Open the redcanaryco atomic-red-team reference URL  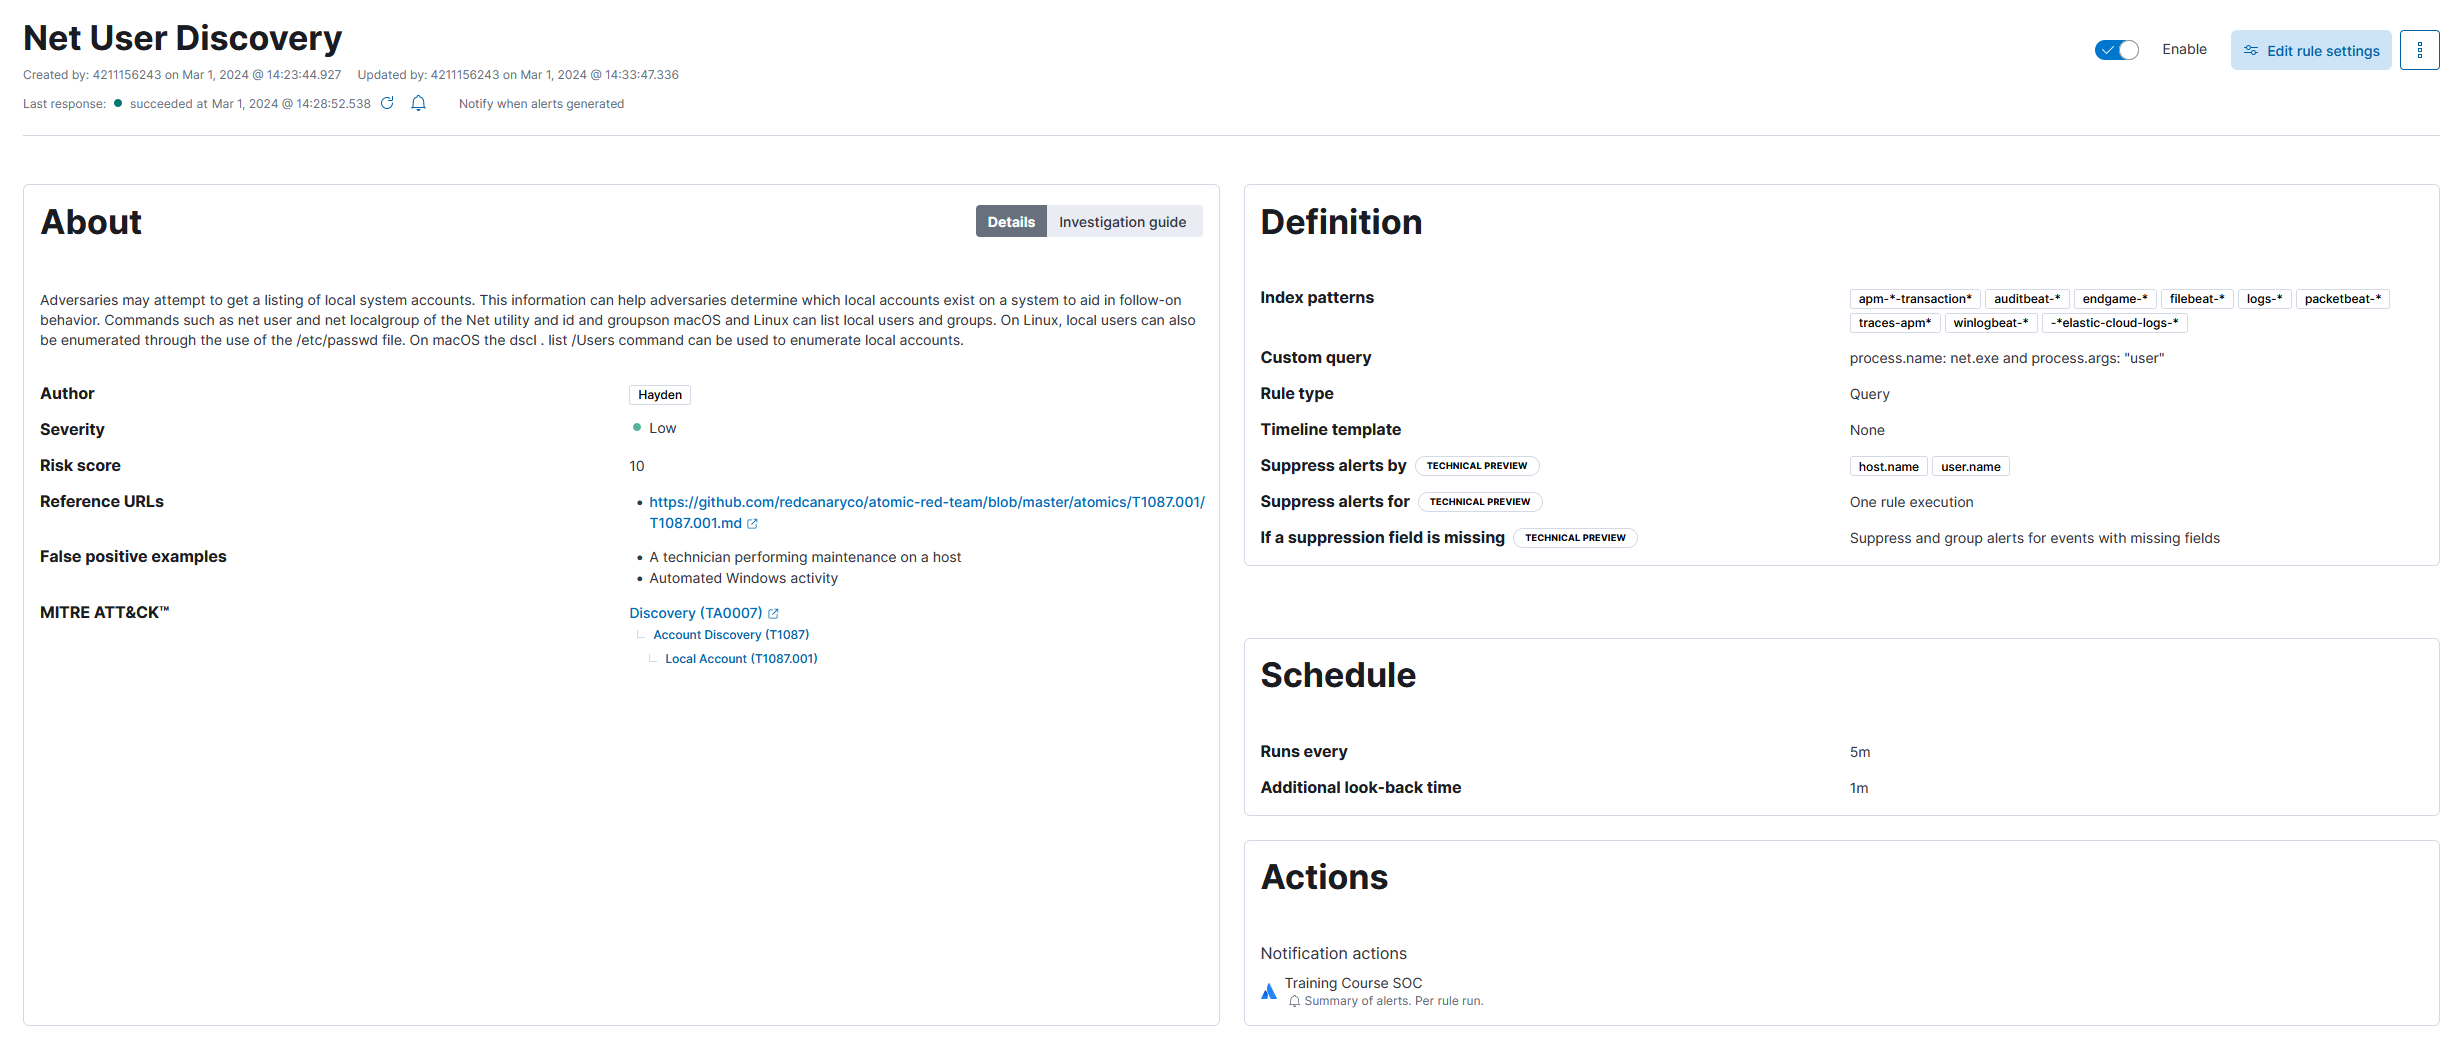[x=926, y=502]
